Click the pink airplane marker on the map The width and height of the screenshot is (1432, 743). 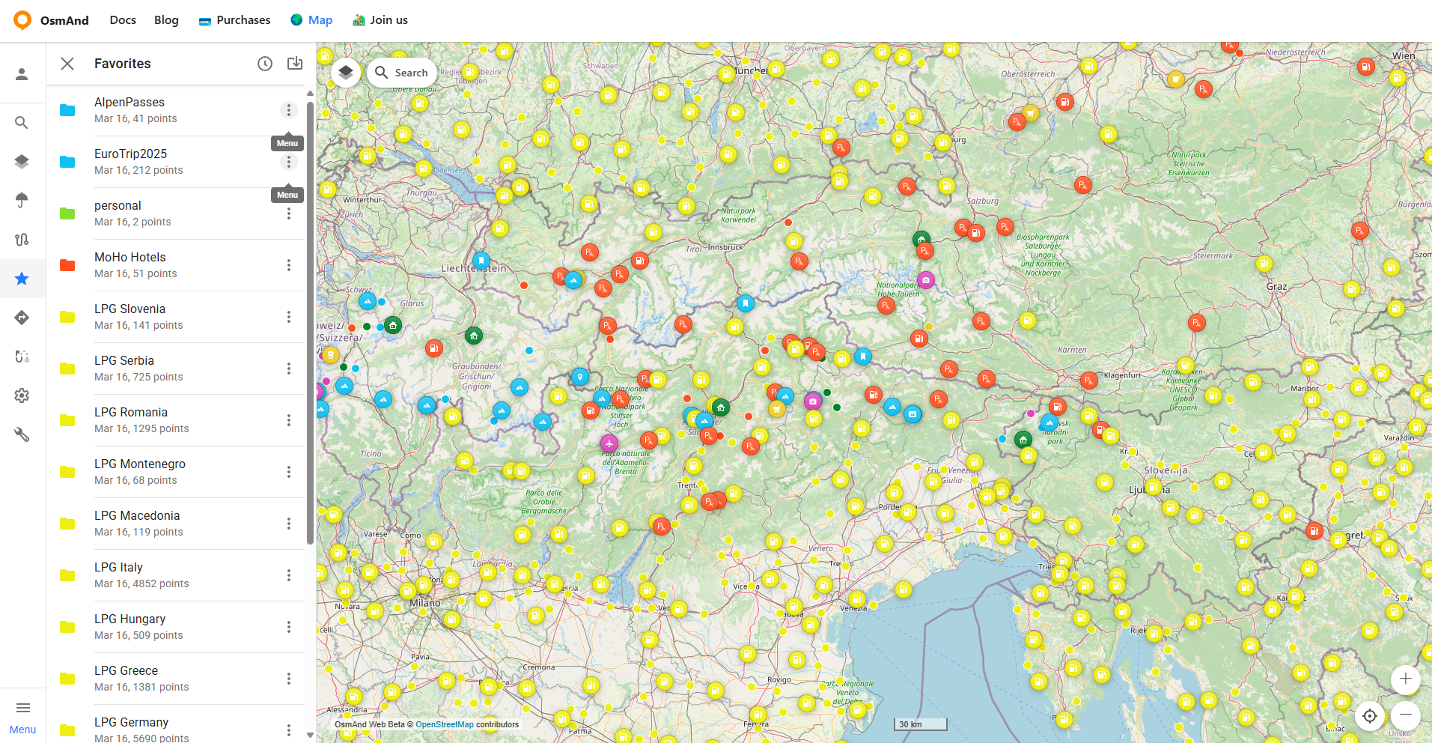coord(609,443)
